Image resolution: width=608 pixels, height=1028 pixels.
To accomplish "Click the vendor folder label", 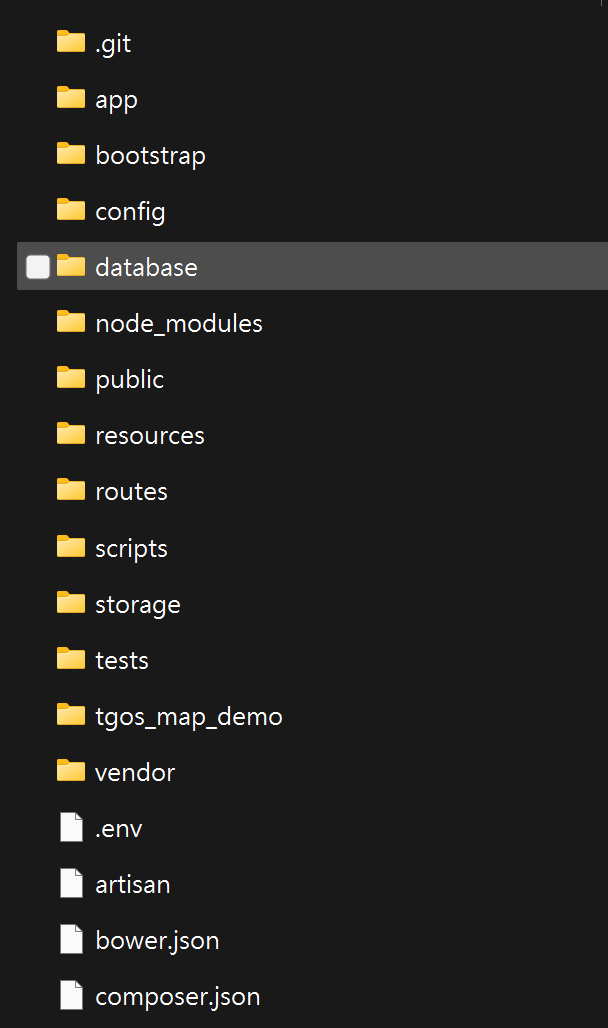I will click(135, 772).
